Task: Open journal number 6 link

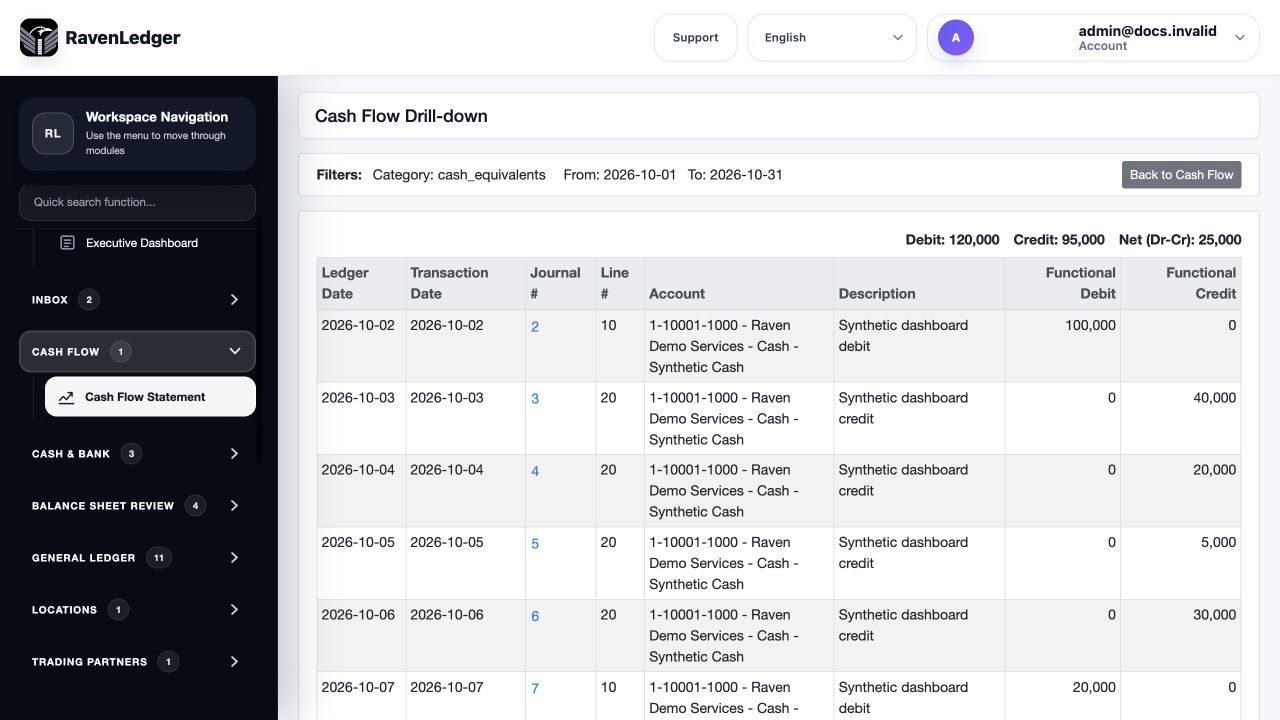Action: click(x=535, y=616)
